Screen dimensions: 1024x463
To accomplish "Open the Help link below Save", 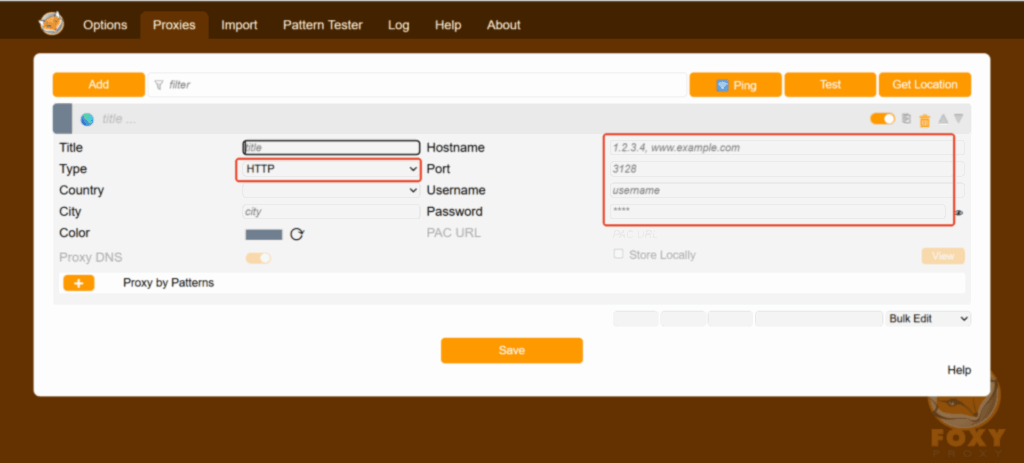I will point(959,370).
